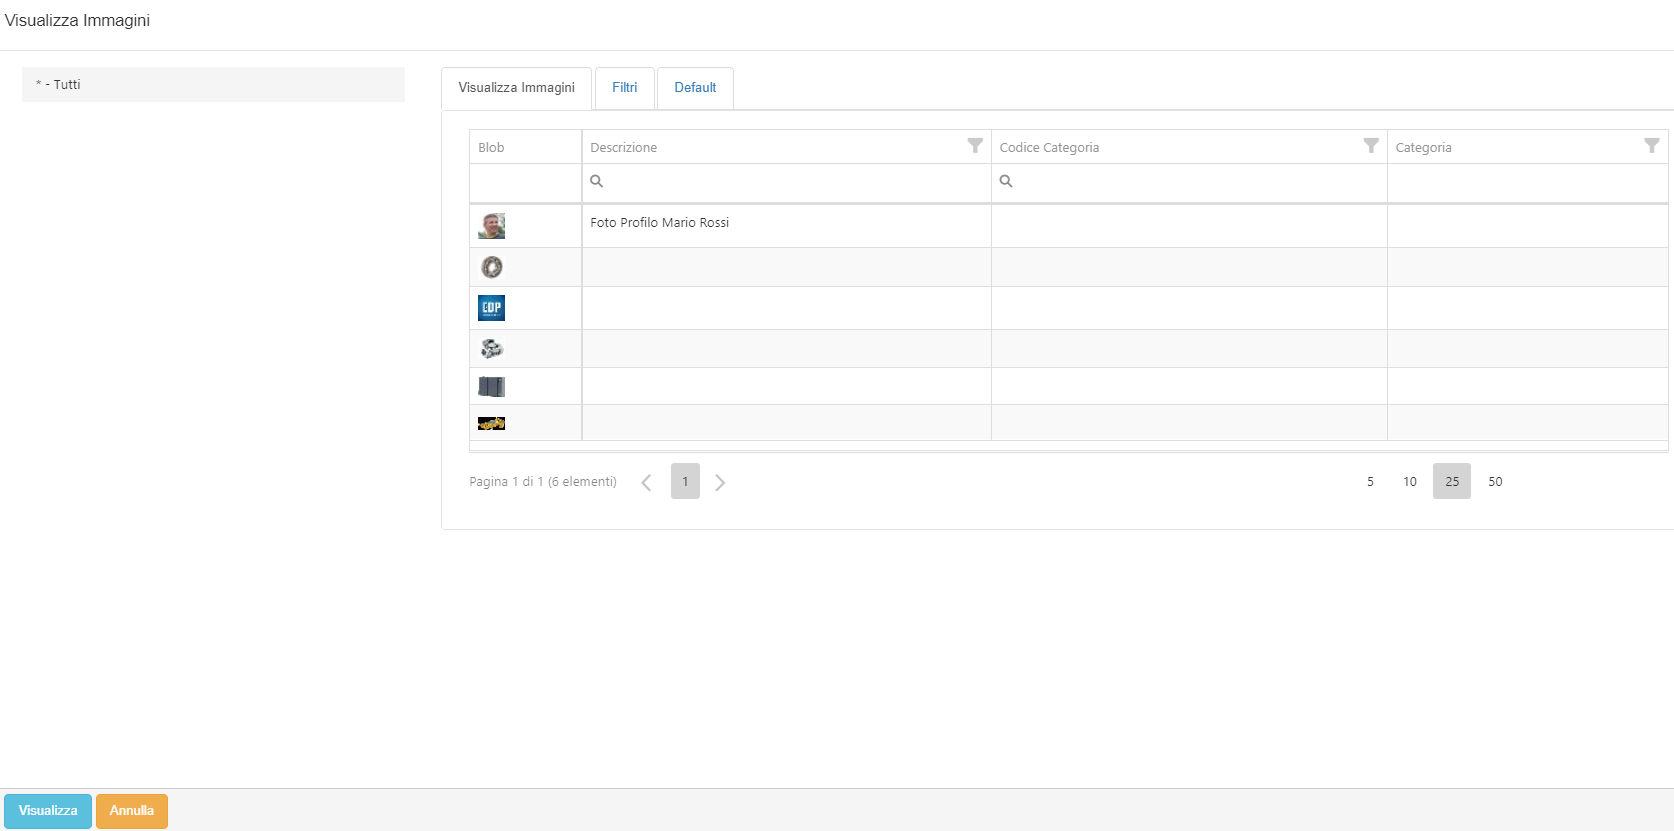
Task: Select the 'Foto Profilo Mario Rossi' cell
Action: pyautogui.click(x=786, y=226)
